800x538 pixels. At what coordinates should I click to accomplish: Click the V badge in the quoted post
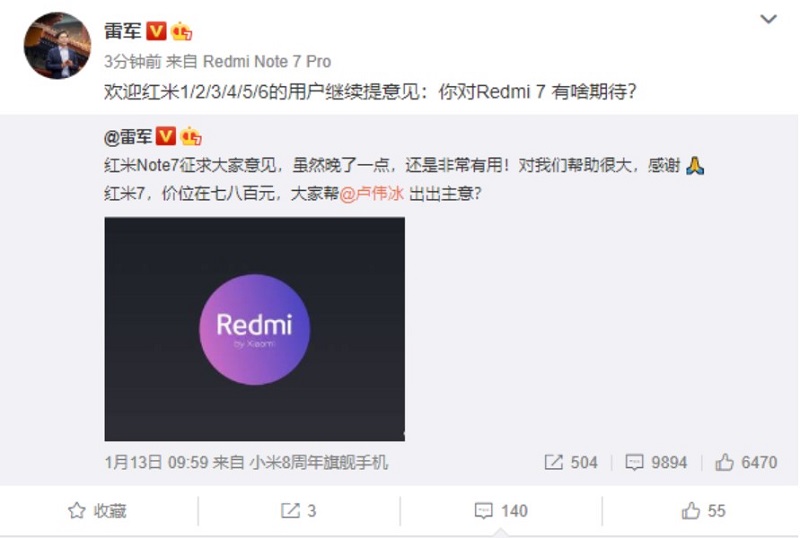tap(166, 136)
